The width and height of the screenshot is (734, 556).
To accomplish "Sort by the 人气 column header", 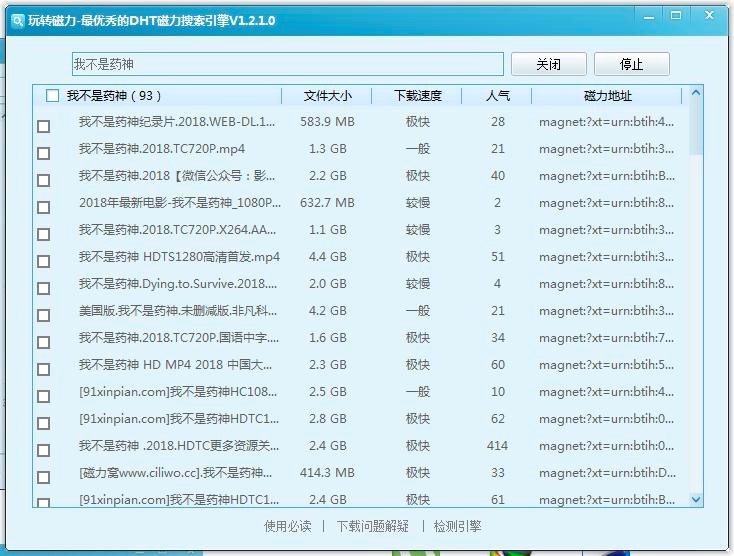I will 497,96.
